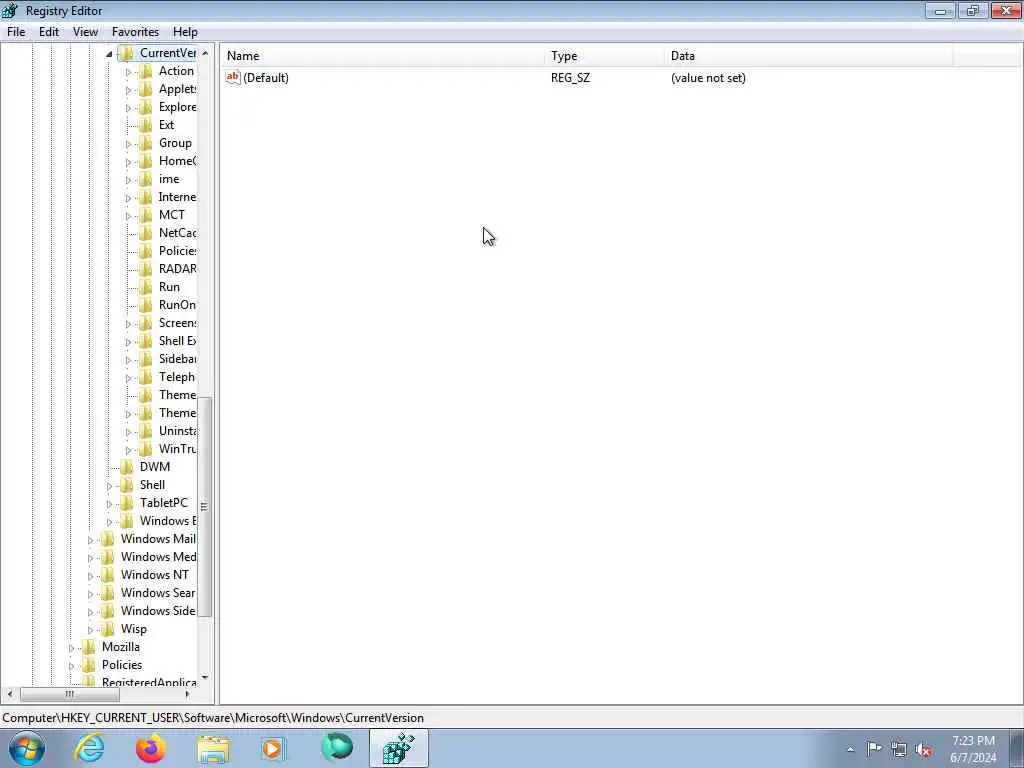1024x768 pixels.
Task: Select the Windows Media key
Action: pyautogui.click(x=158, y=556)
